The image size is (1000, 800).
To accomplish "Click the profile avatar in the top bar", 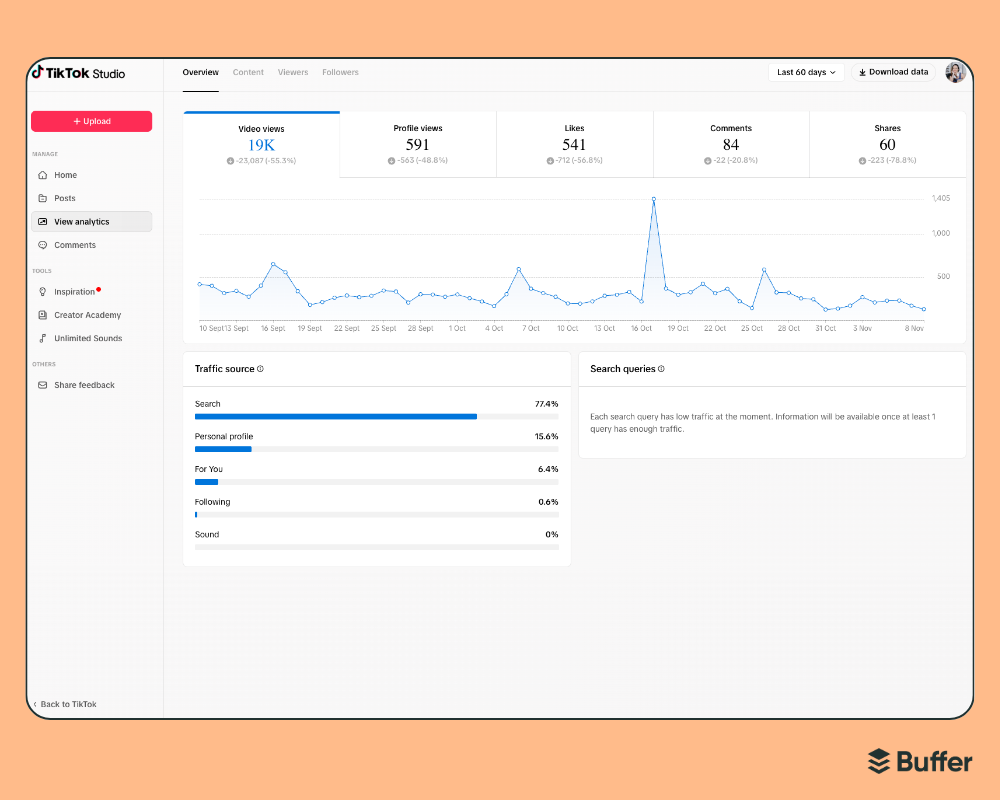I will (x=955, y=71).
